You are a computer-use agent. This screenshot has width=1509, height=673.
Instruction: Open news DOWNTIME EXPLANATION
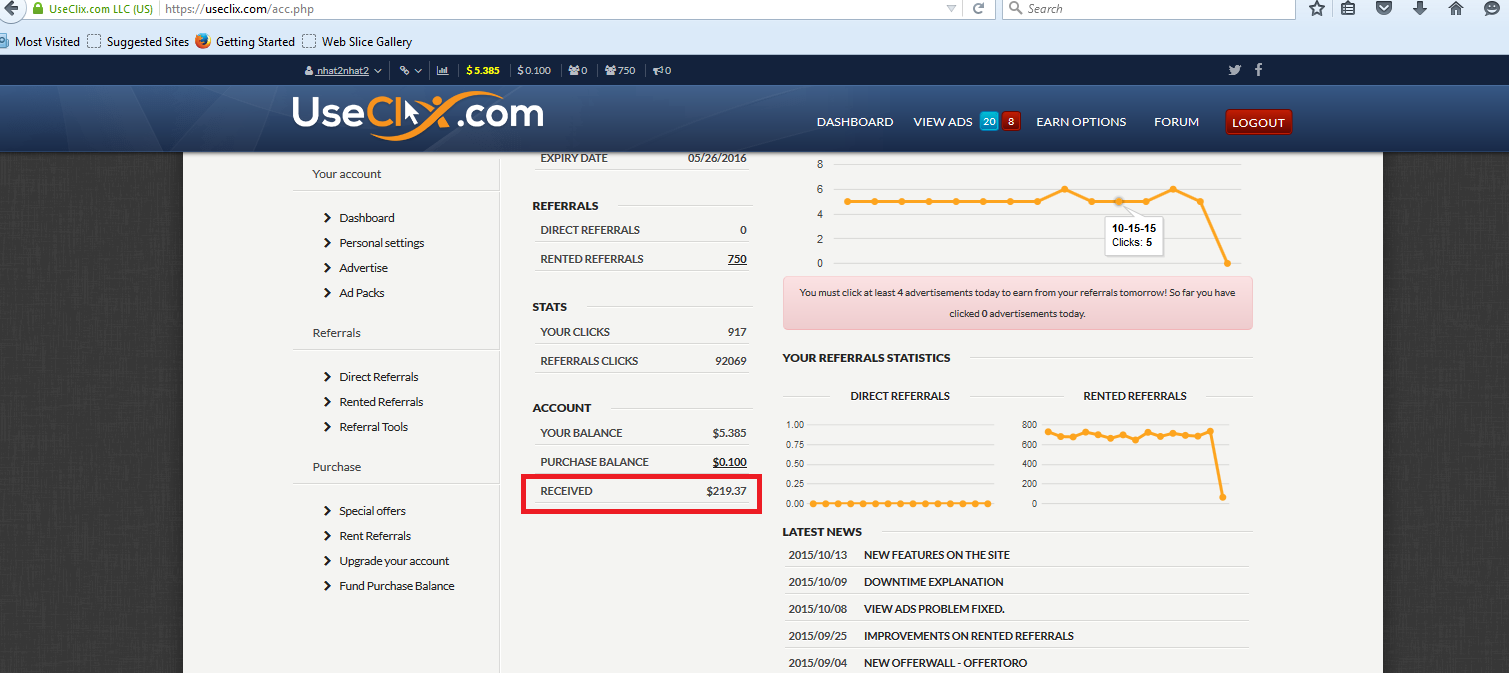933,582
